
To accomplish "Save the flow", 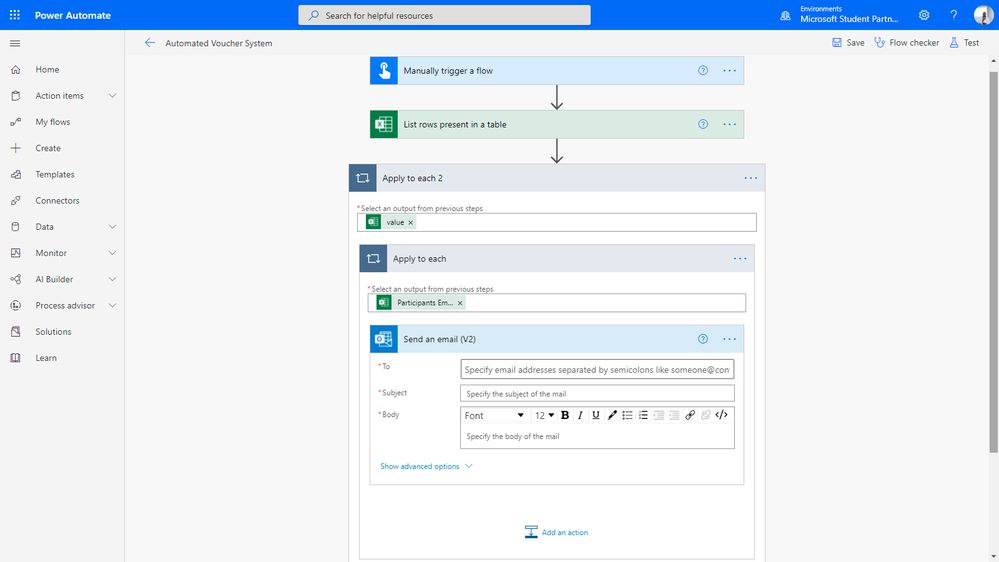I will [x=848, y=43].
